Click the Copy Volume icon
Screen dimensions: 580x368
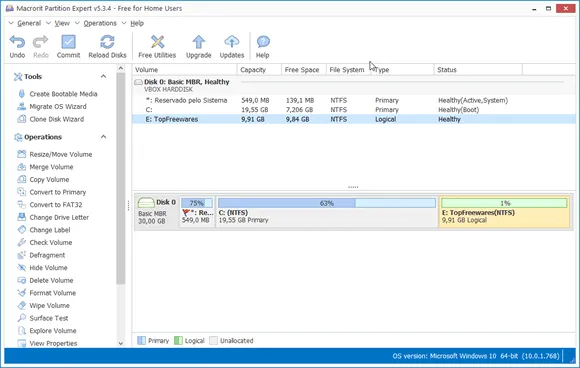21,179
